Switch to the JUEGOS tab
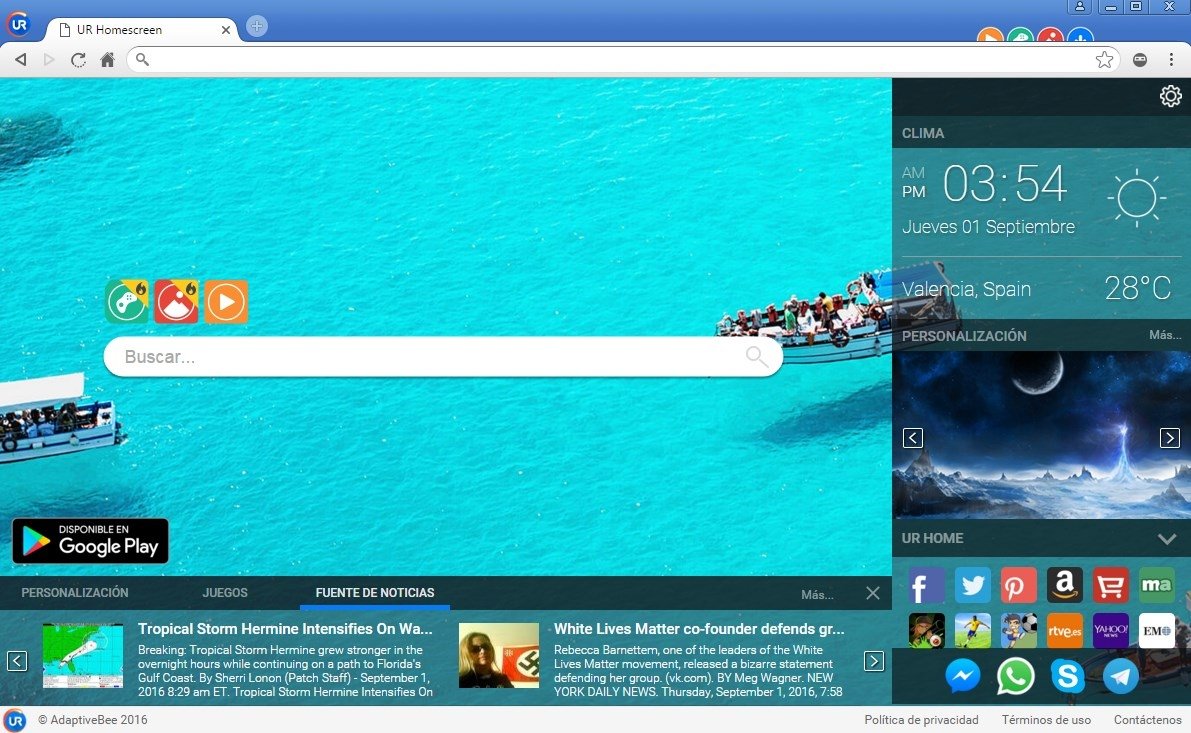1191x733 pixels. [225, 592]
